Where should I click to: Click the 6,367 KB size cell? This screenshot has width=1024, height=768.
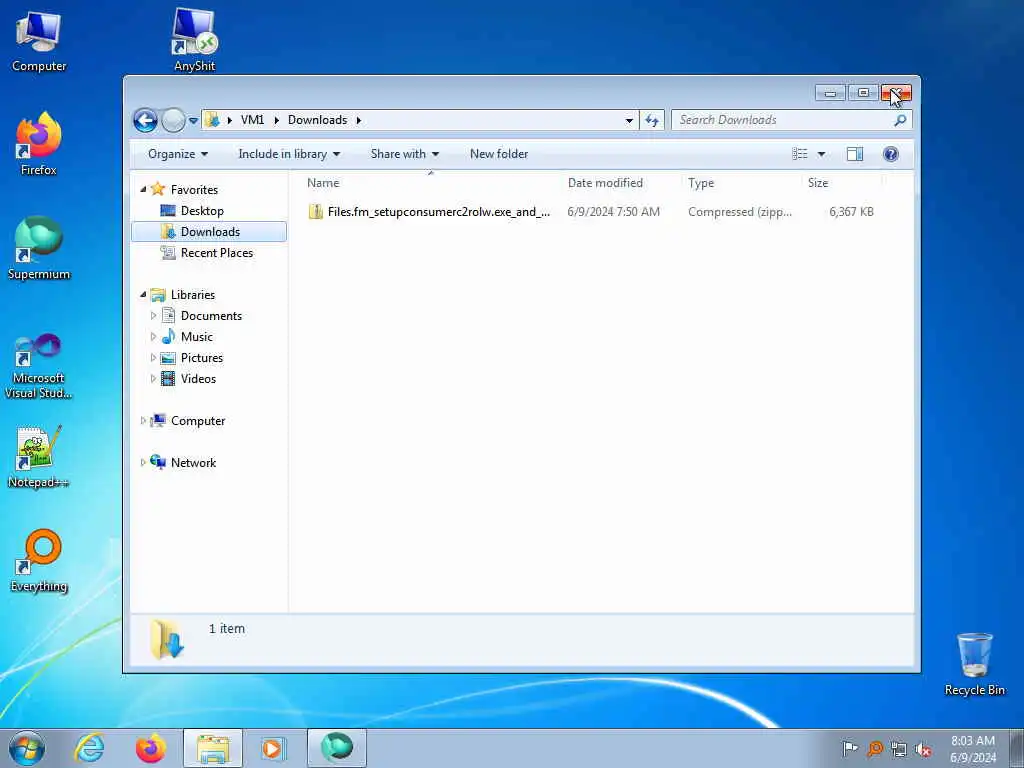pos(851,212)
